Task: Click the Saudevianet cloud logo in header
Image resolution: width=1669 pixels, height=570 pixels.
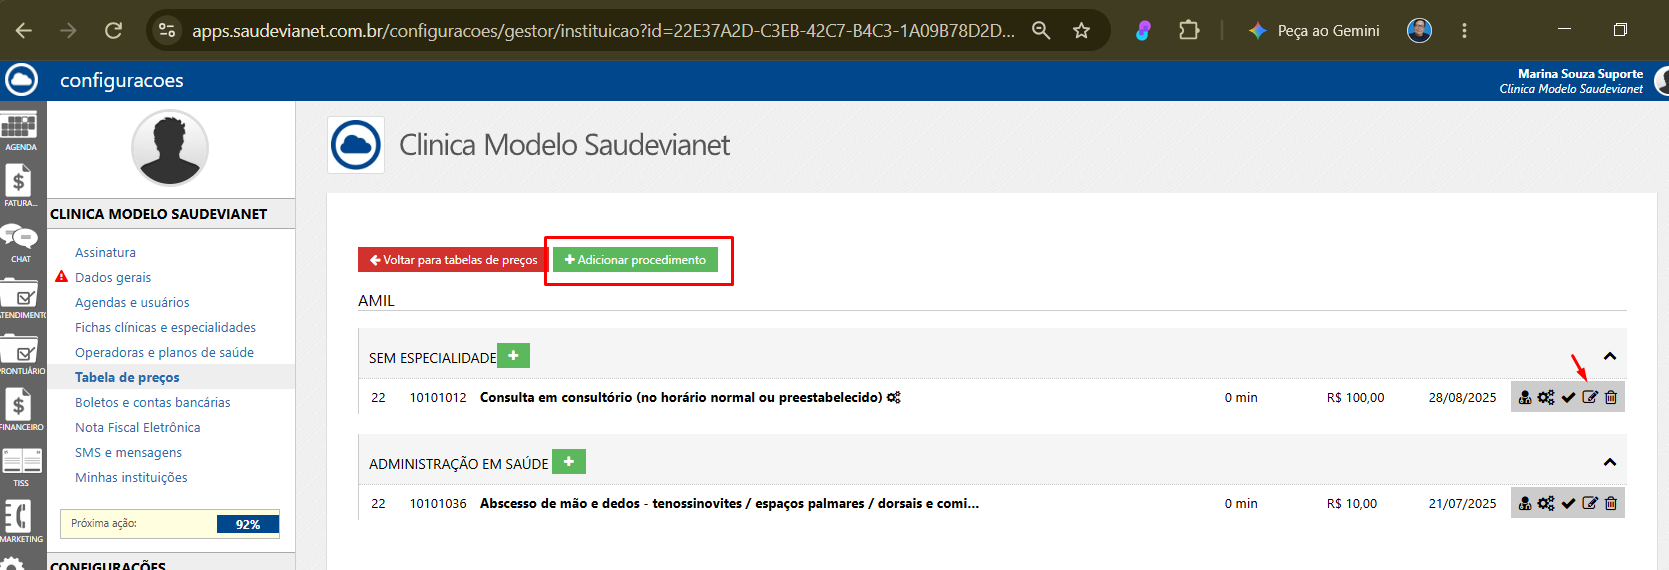Action: coord(21,80)
